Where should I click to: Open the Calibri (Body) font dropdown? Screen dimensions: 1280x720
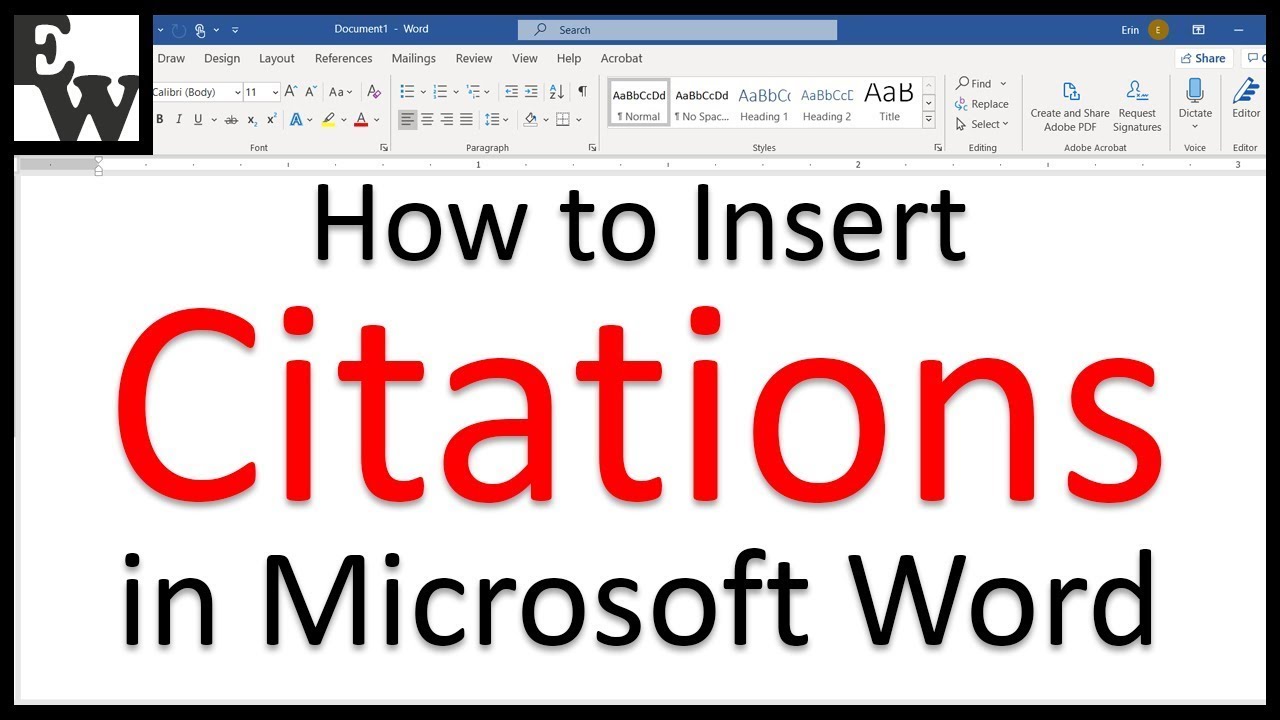[x=238, y=92]
